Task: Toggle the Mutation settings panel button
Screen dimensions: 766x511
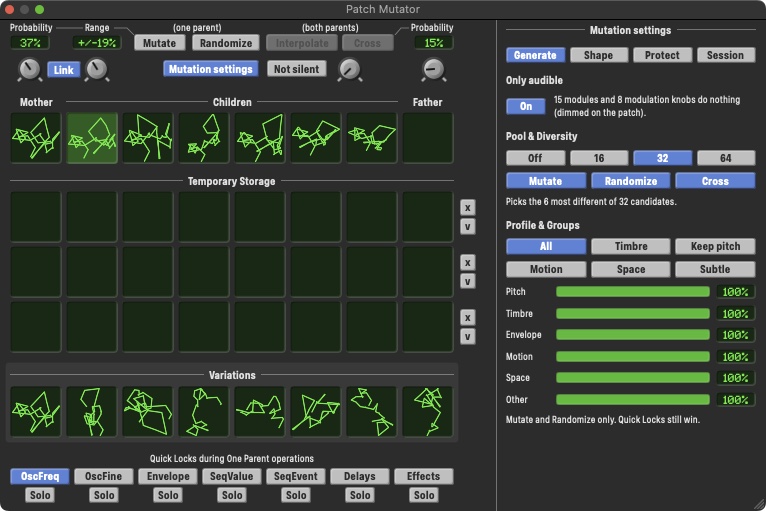Action: (211, 69)
